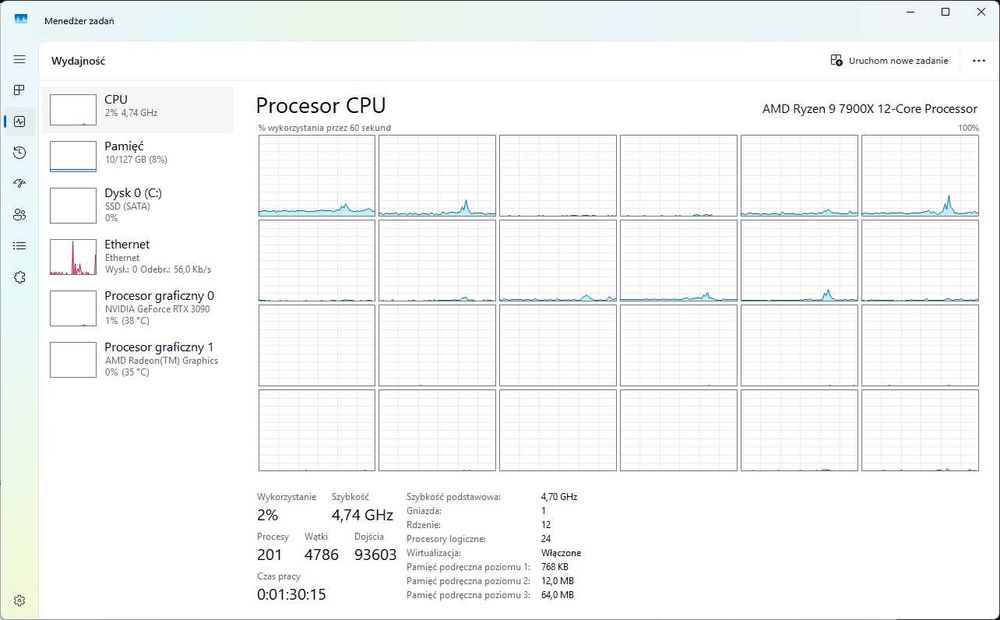Click 'Pamięć podręczna poziomu 2:' label
Image resolution: width=1000 pixels, height=620 pixels.
pos(468,581)
